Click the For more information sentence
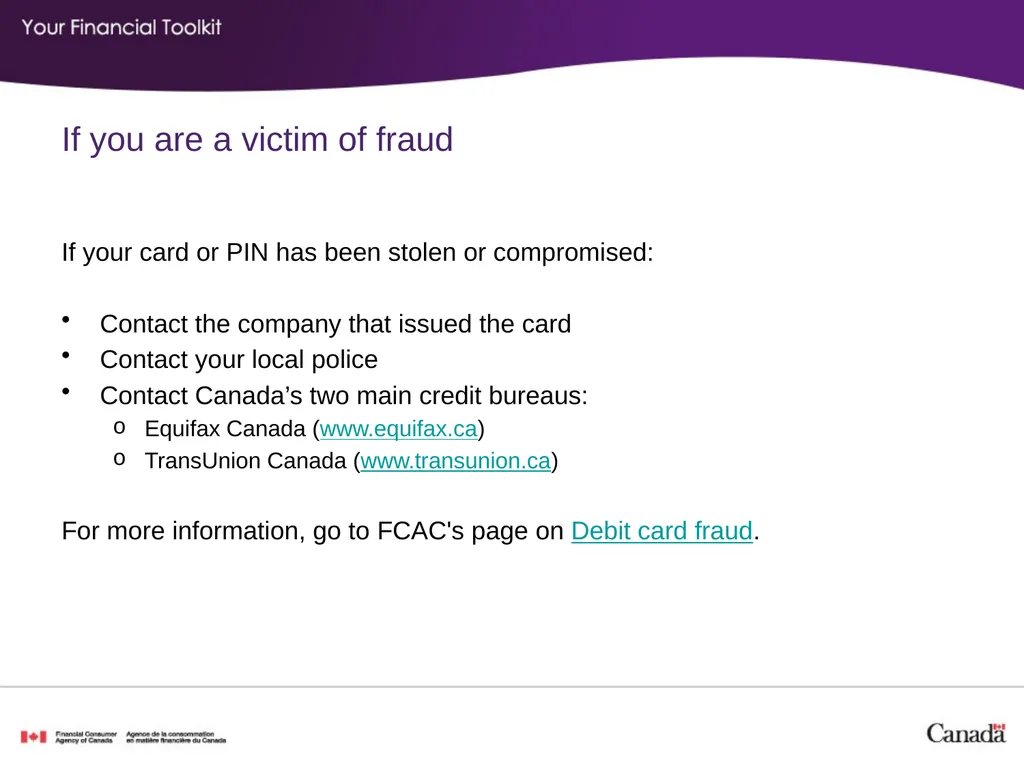Screen dimensions: 1024x768 [411, 531]
